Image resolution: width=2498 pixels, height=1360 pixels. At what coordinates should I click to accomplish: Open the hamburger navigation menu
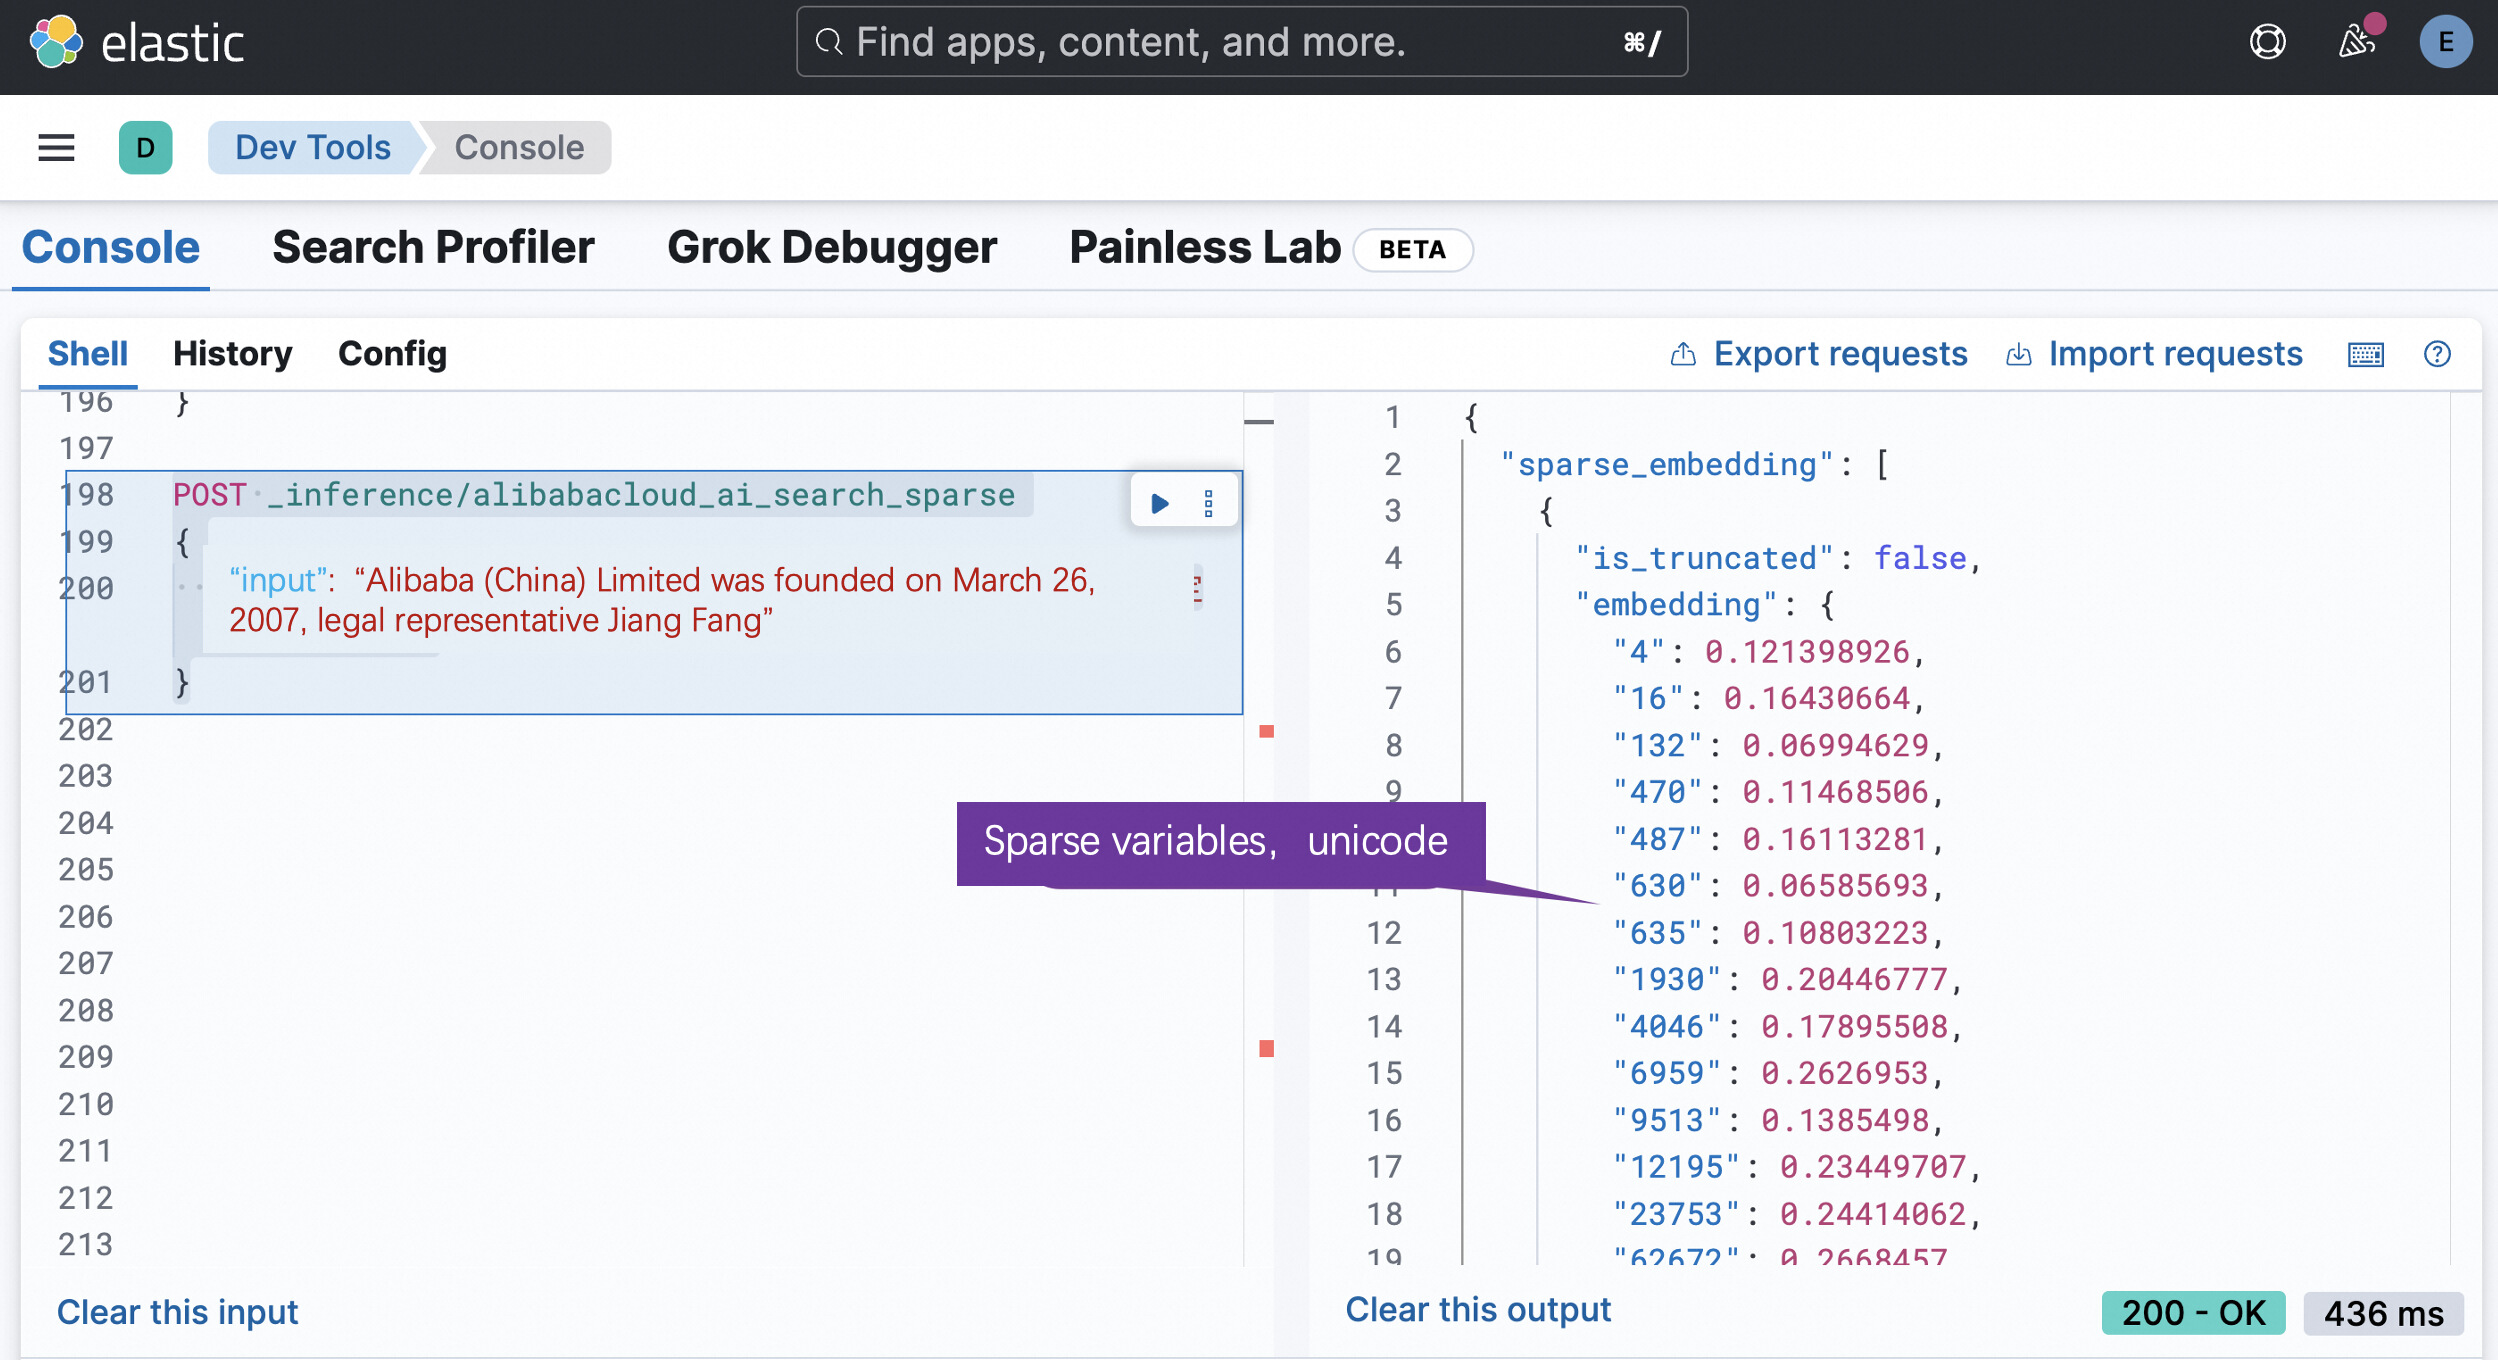(x=56, y=148)
